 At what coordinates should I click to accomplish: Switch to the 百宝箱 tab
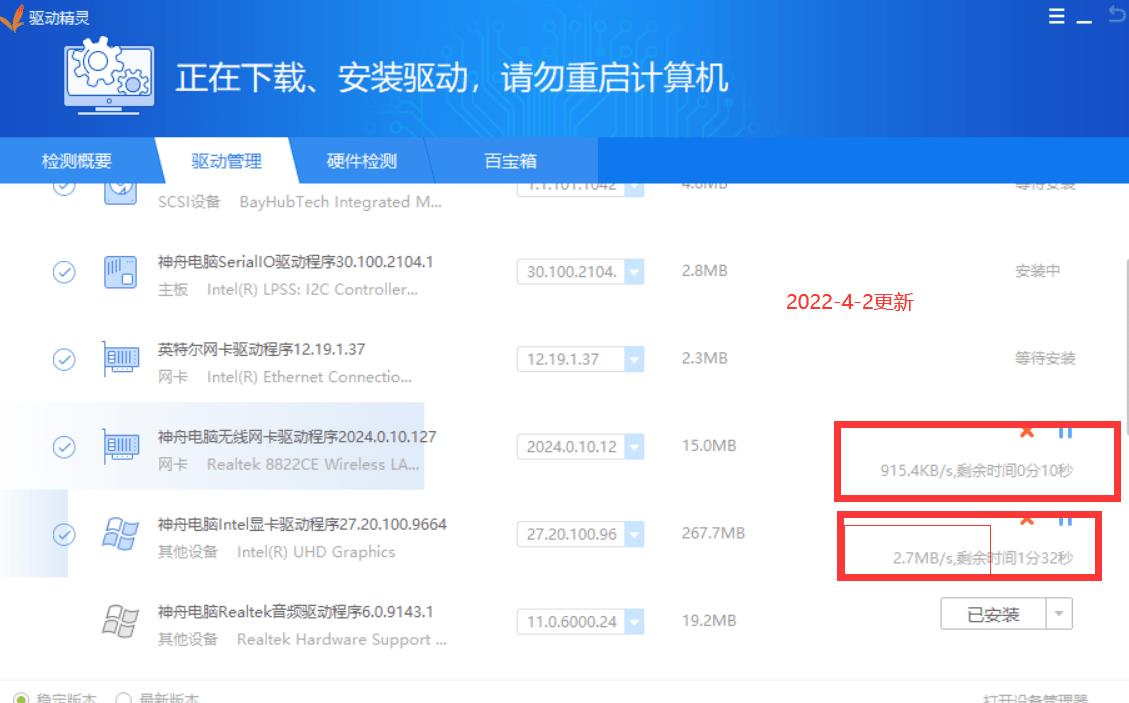coord(510,160)
